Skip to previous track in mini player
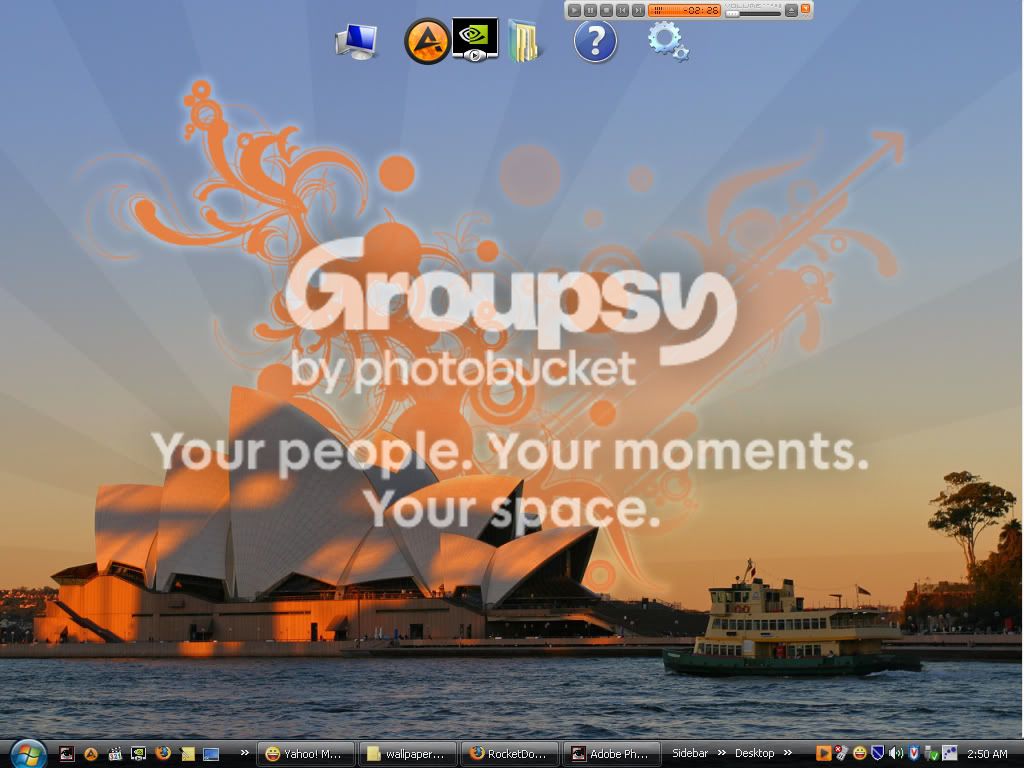The height and width of the screenshot is (768, 1024). (x=622, y=10)
